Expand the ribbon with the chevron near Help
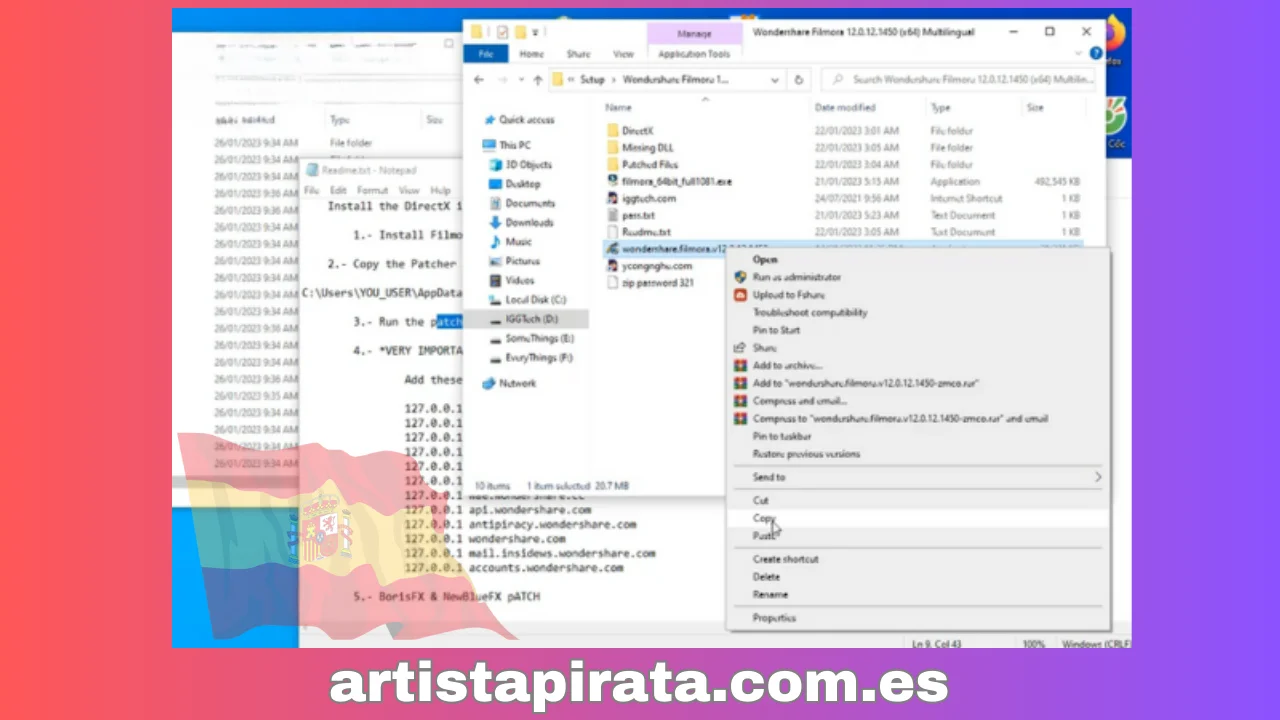1280x720 pixels. [x=1080, y=53]
